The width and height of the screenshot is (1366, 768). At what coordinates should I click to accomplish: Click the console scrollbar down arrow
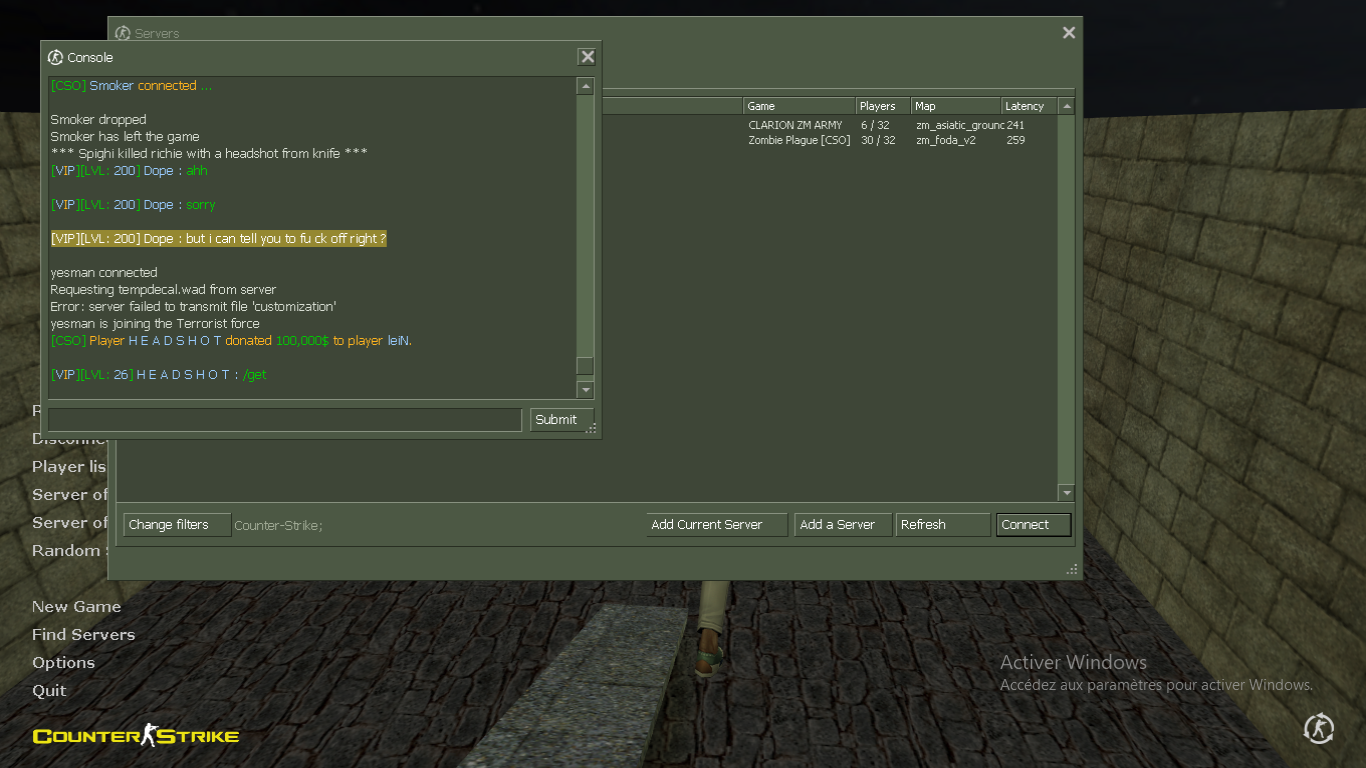point(586,390)
